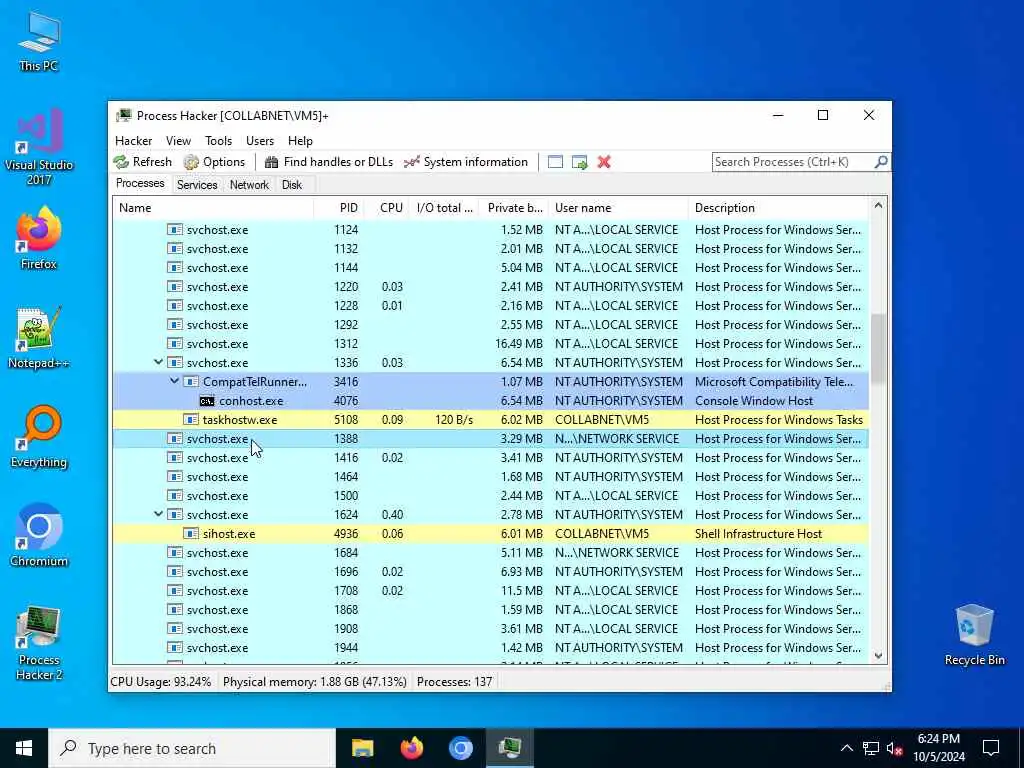The image size is (1024, 768).
Task: Click the conhost.exe console icon
Action: (x=207, y=401)
